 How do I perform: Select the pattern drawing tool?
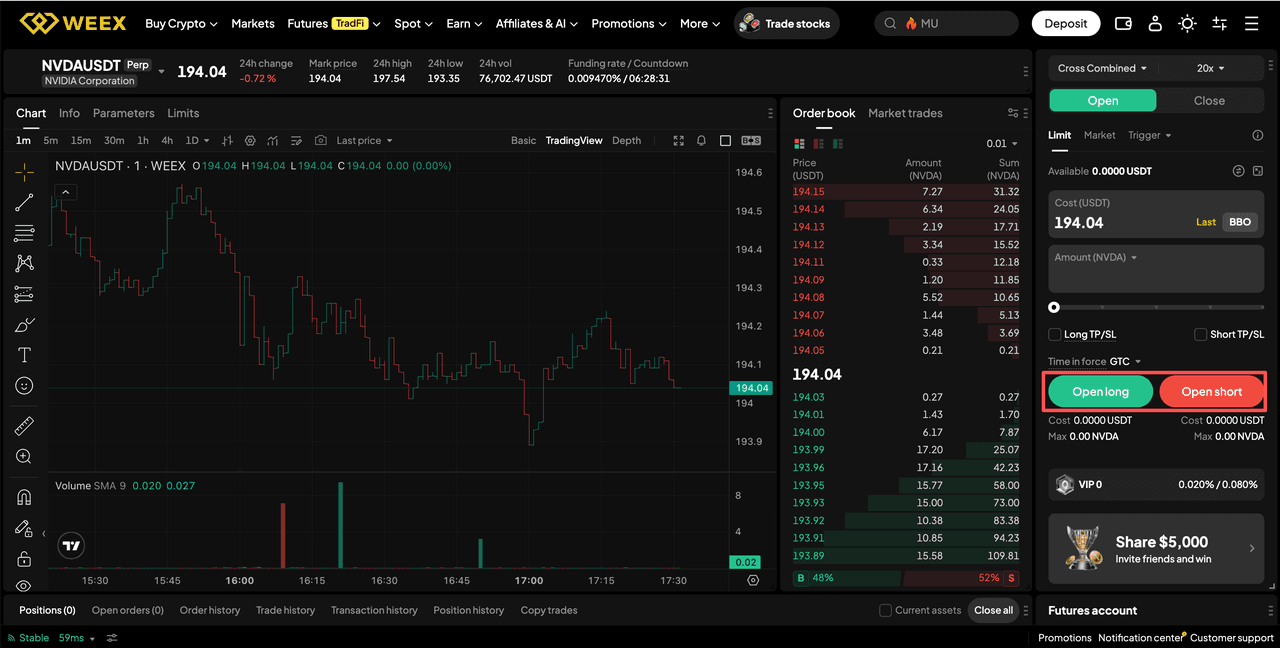pyautogui.click(x=24, y=263)
